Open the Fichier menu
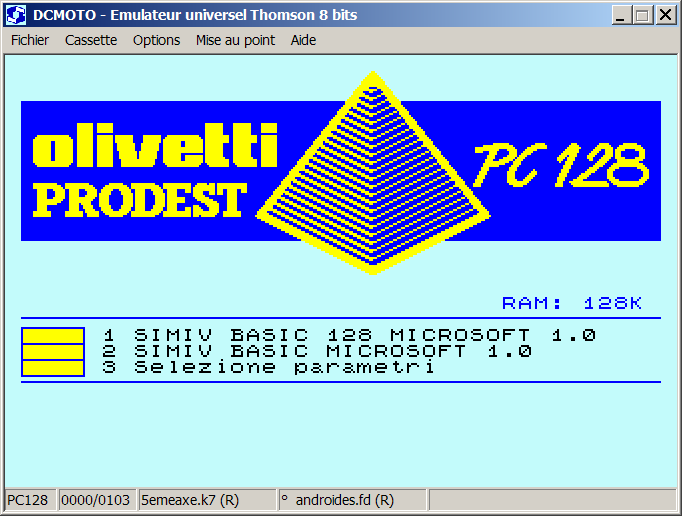 tap(30, 40)
